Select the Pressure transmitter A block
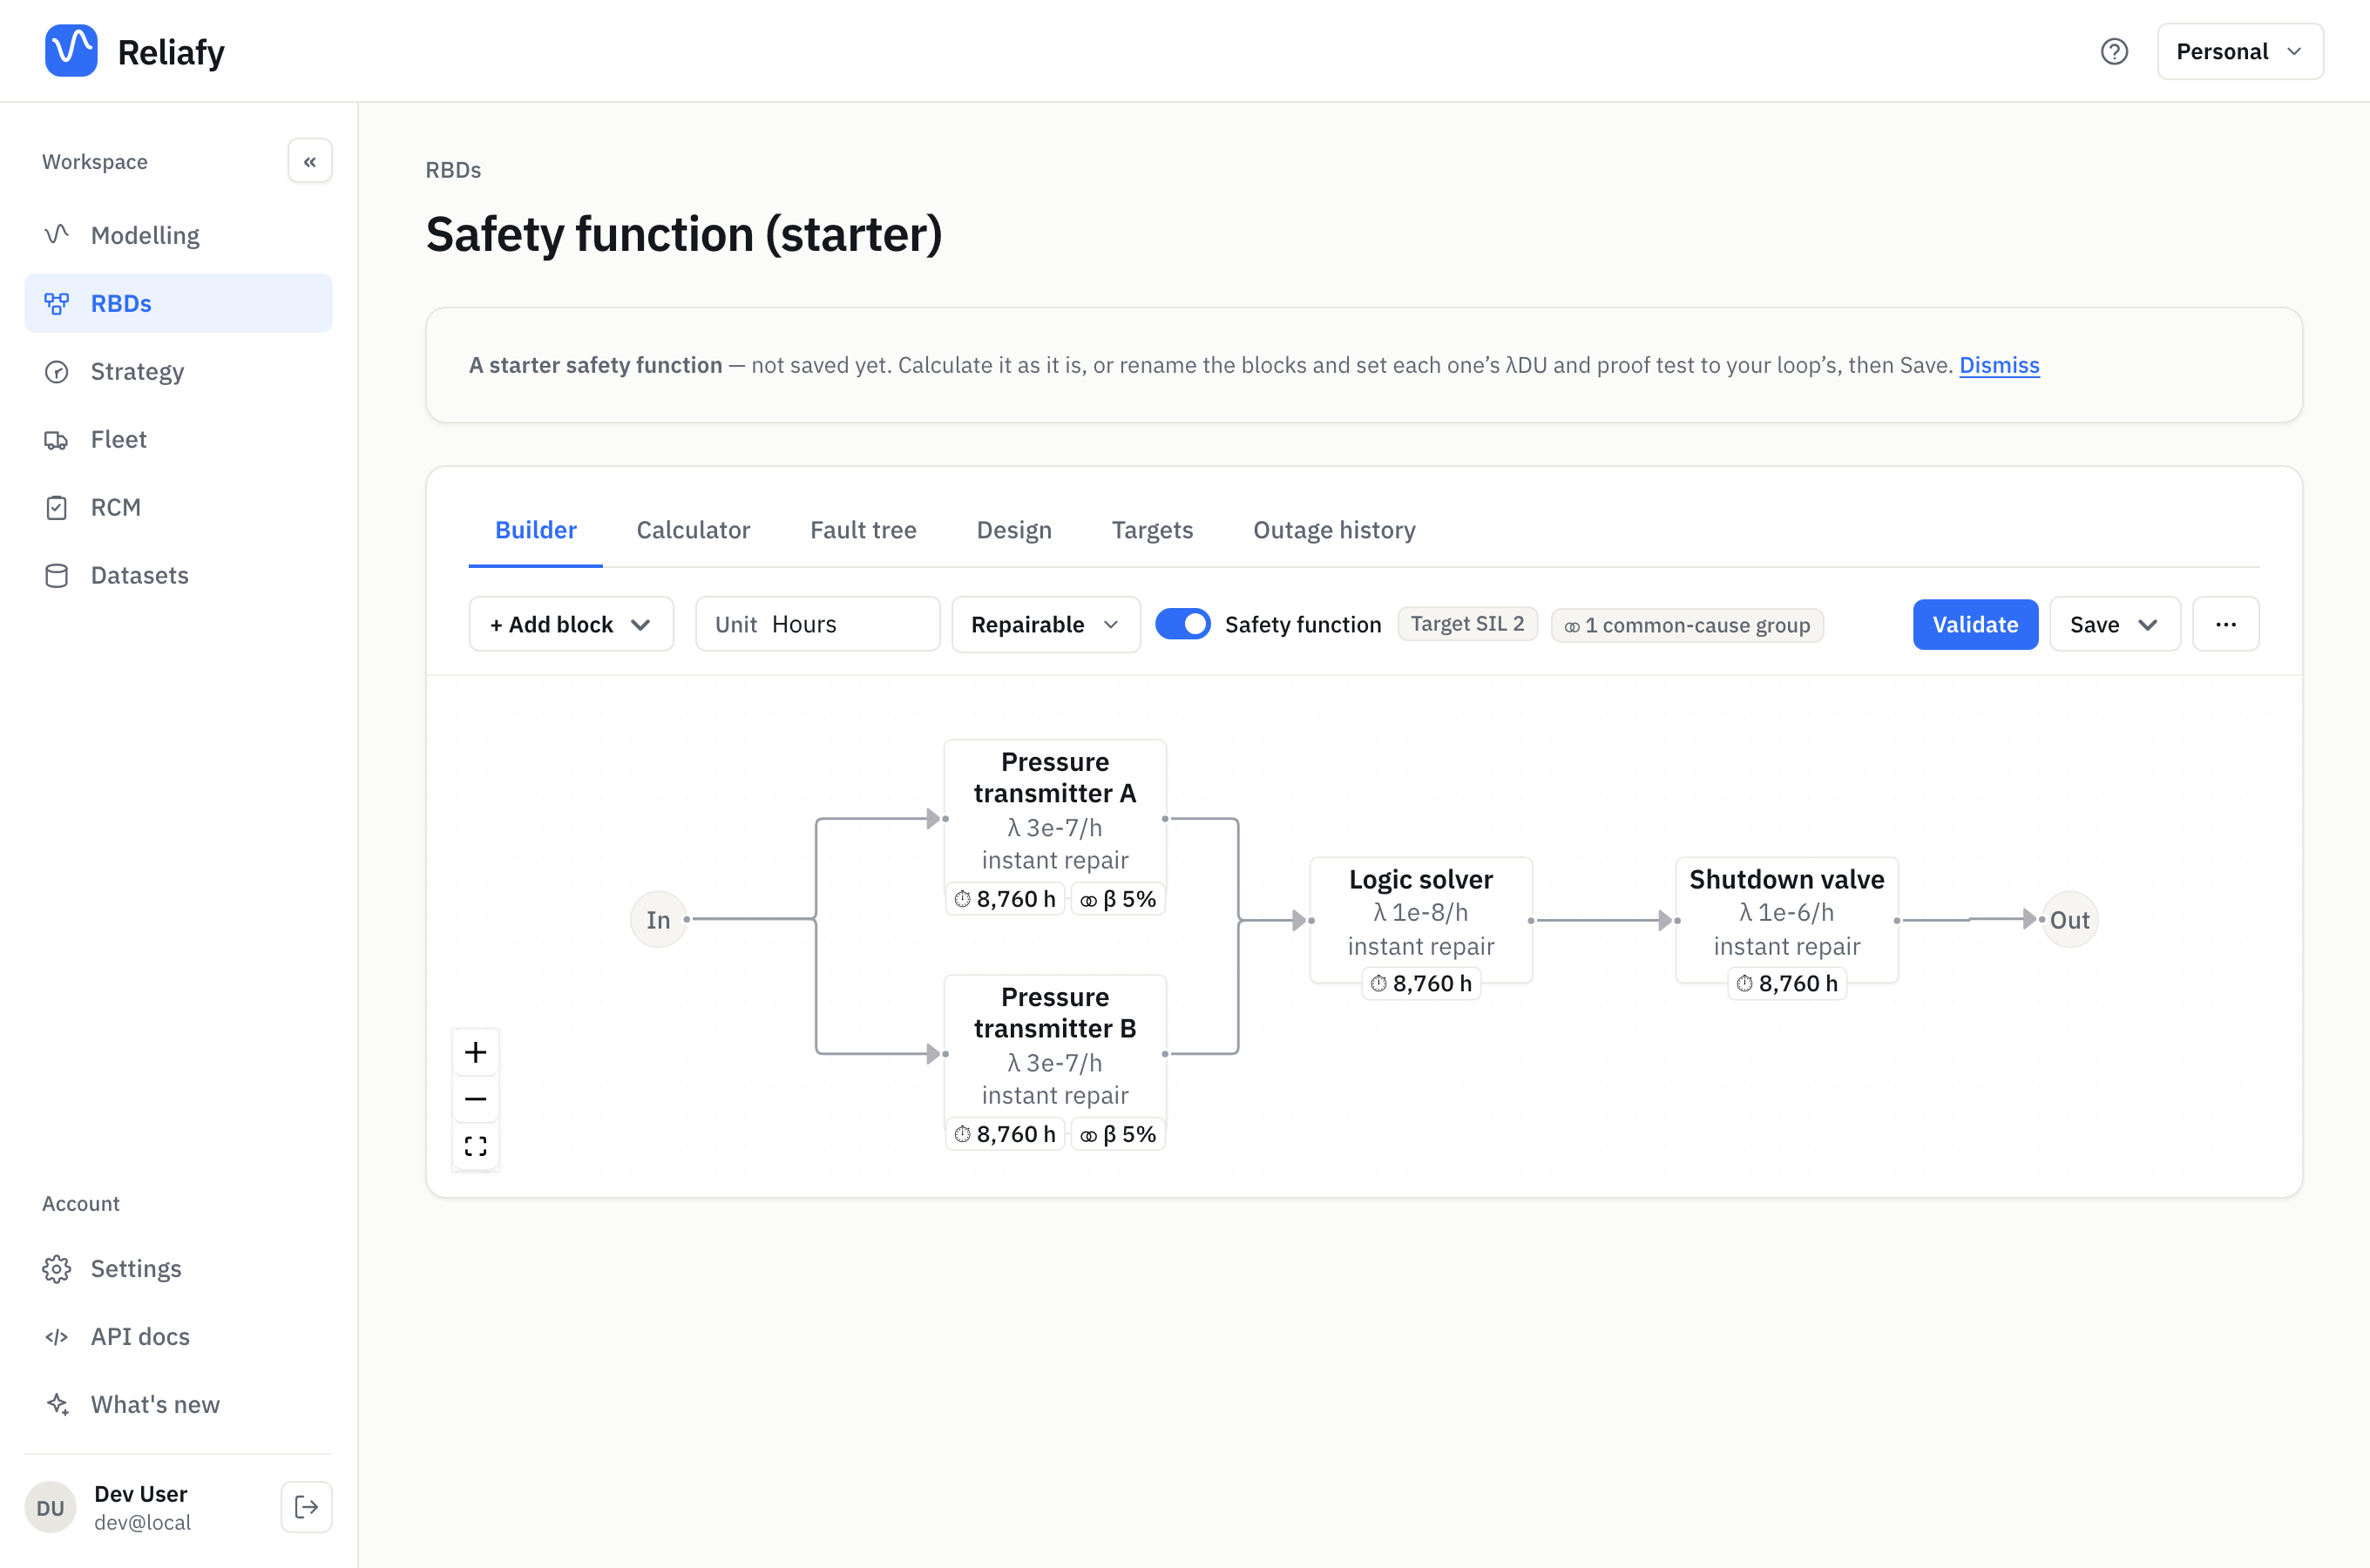Image resolution: width=2370 pixels, height=1568 pixels. 1055,820
